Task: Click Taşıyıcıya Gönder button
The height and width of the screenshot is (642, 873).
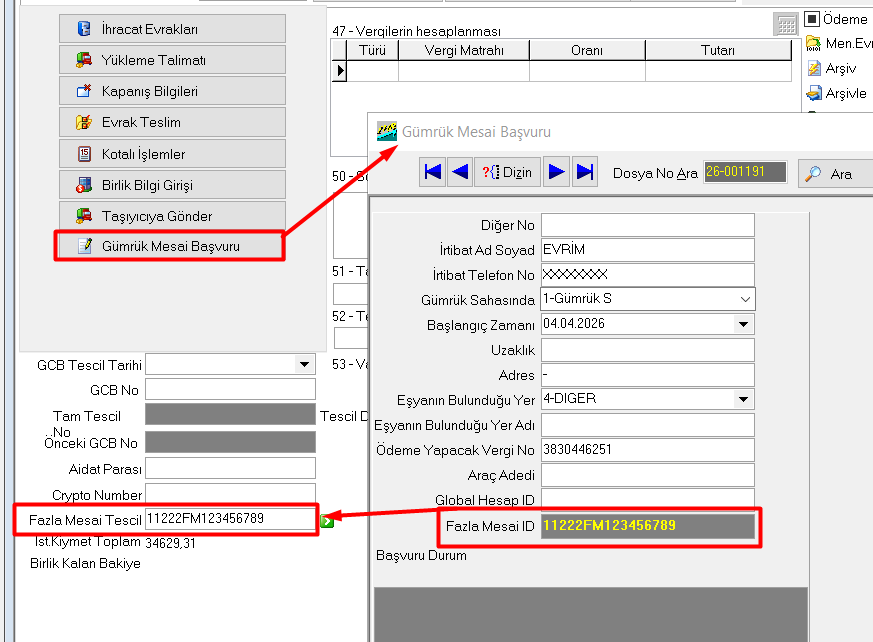Action: 171,216
